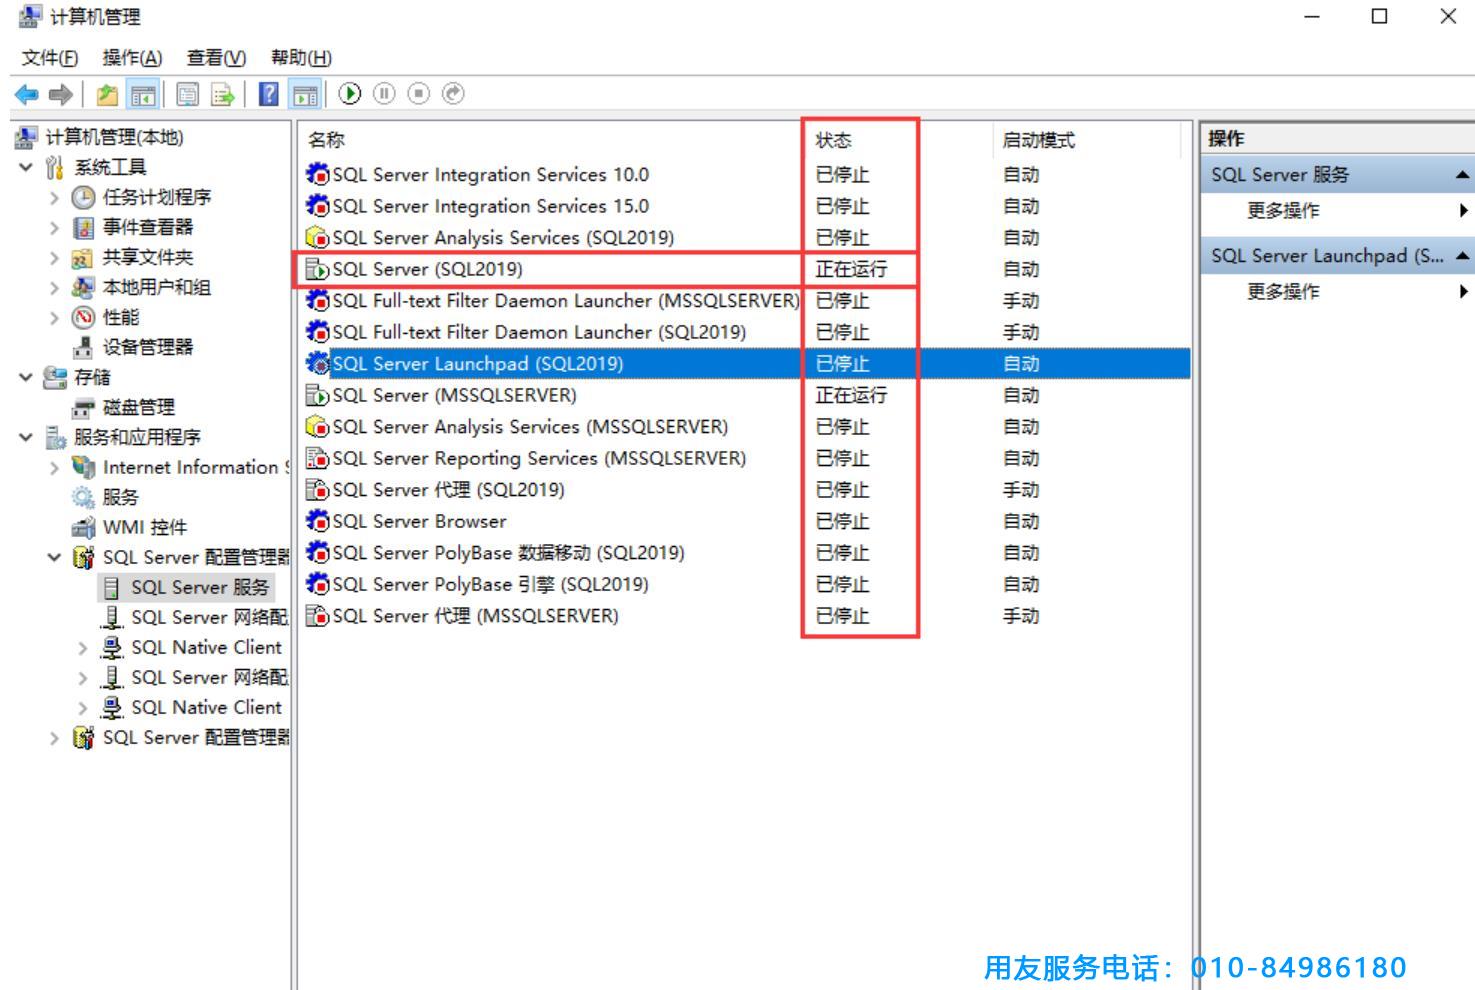This screenshot has height=990, width=1475.
Task: Click the Export list toolbar icon
Action: tap(222, 95)
